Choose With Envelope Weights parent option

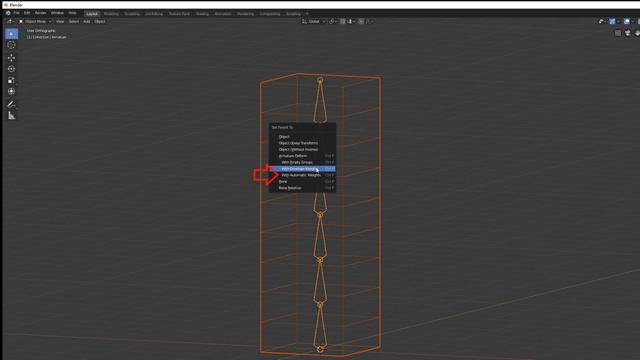302,169
